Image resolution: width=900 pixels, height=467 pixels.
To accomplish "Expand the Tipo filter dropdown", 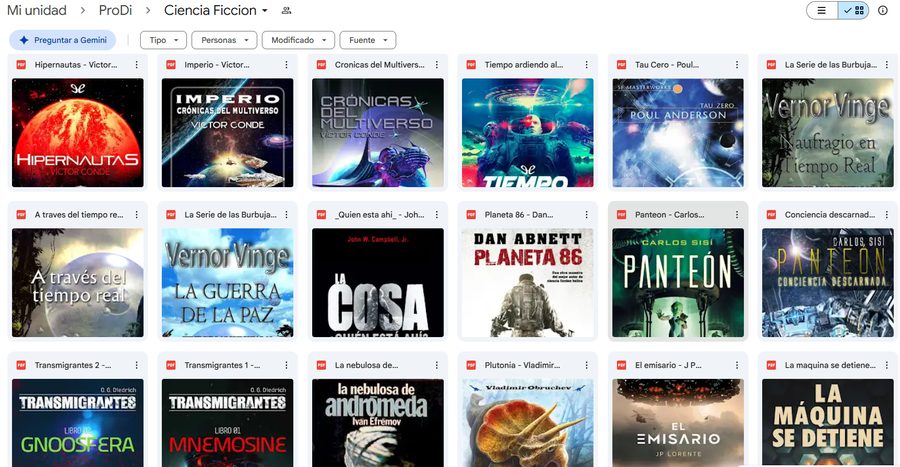I will click(x=164, y=40).
